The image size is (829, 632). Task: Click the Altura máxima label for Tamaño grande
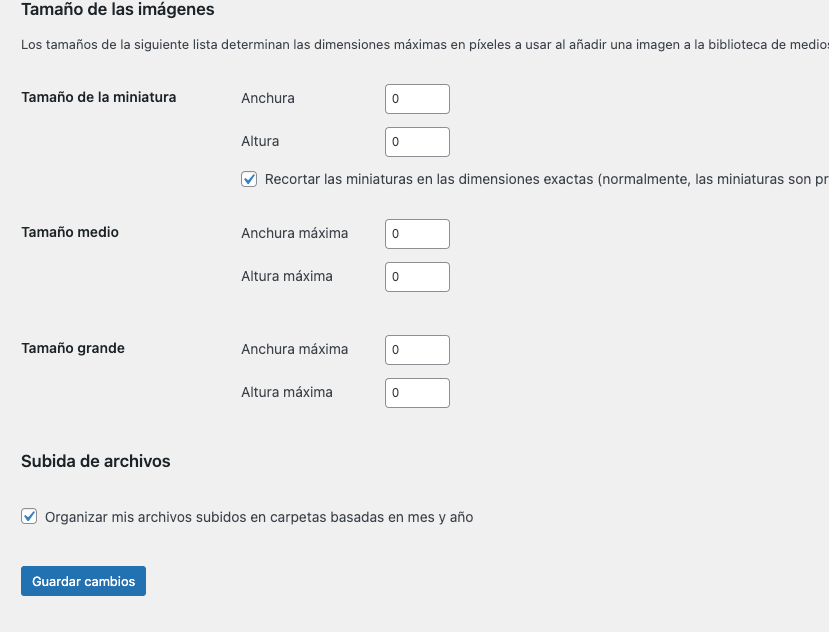click(287, 392)
